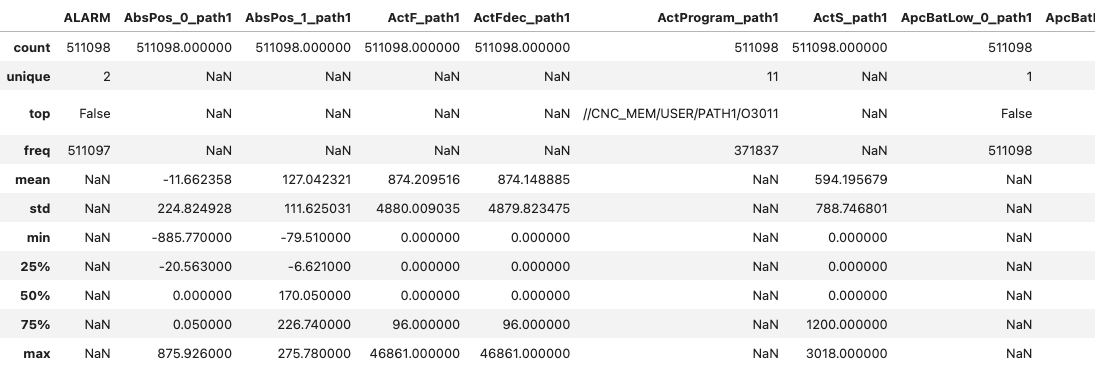Click the ActFdec_path1 column header
This screenshot has height=379, width=1095.
522,17
